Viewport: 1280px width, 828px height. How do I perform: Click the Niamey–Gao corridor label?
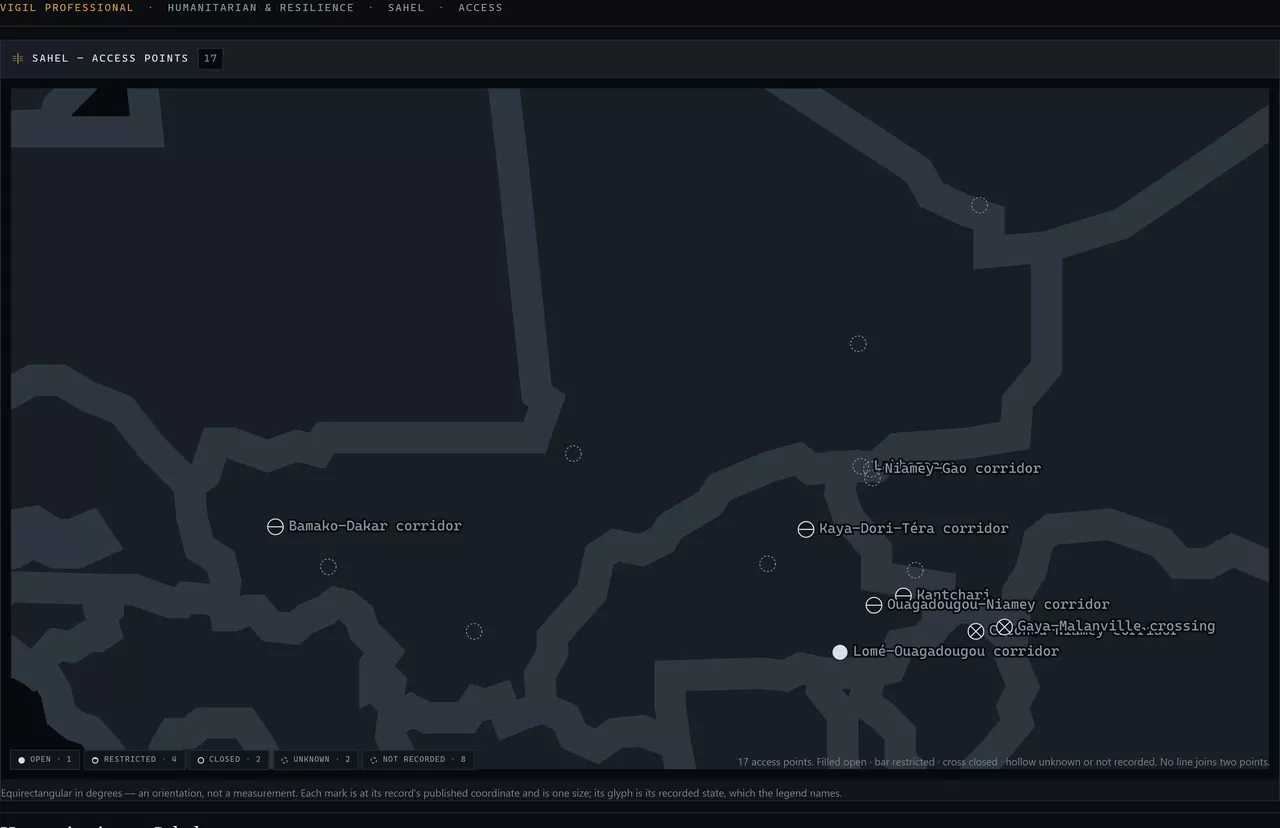pyautogui.click(x=963, y=468)
